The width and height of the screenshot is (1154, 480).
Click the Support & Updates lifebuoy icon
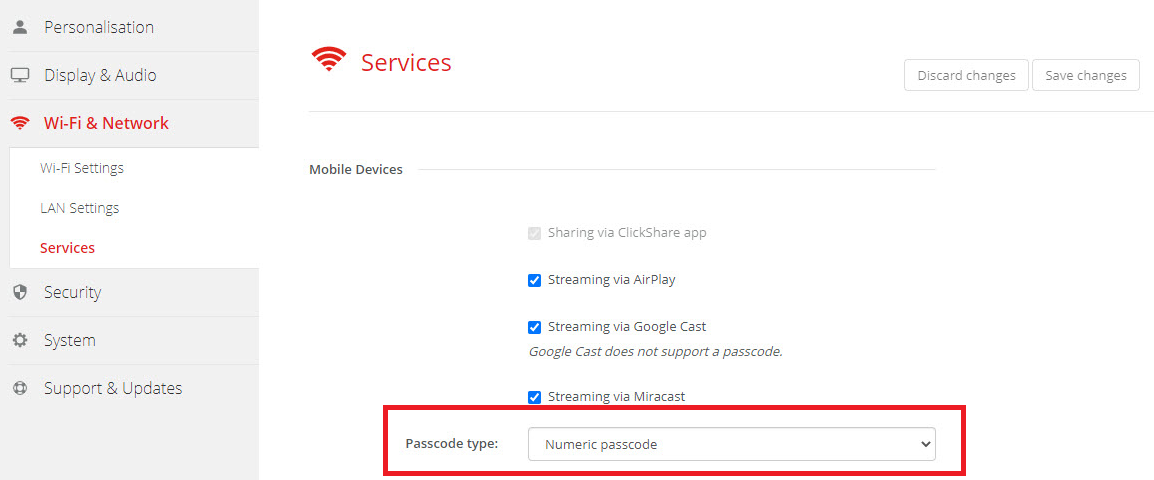click(19, 388)
